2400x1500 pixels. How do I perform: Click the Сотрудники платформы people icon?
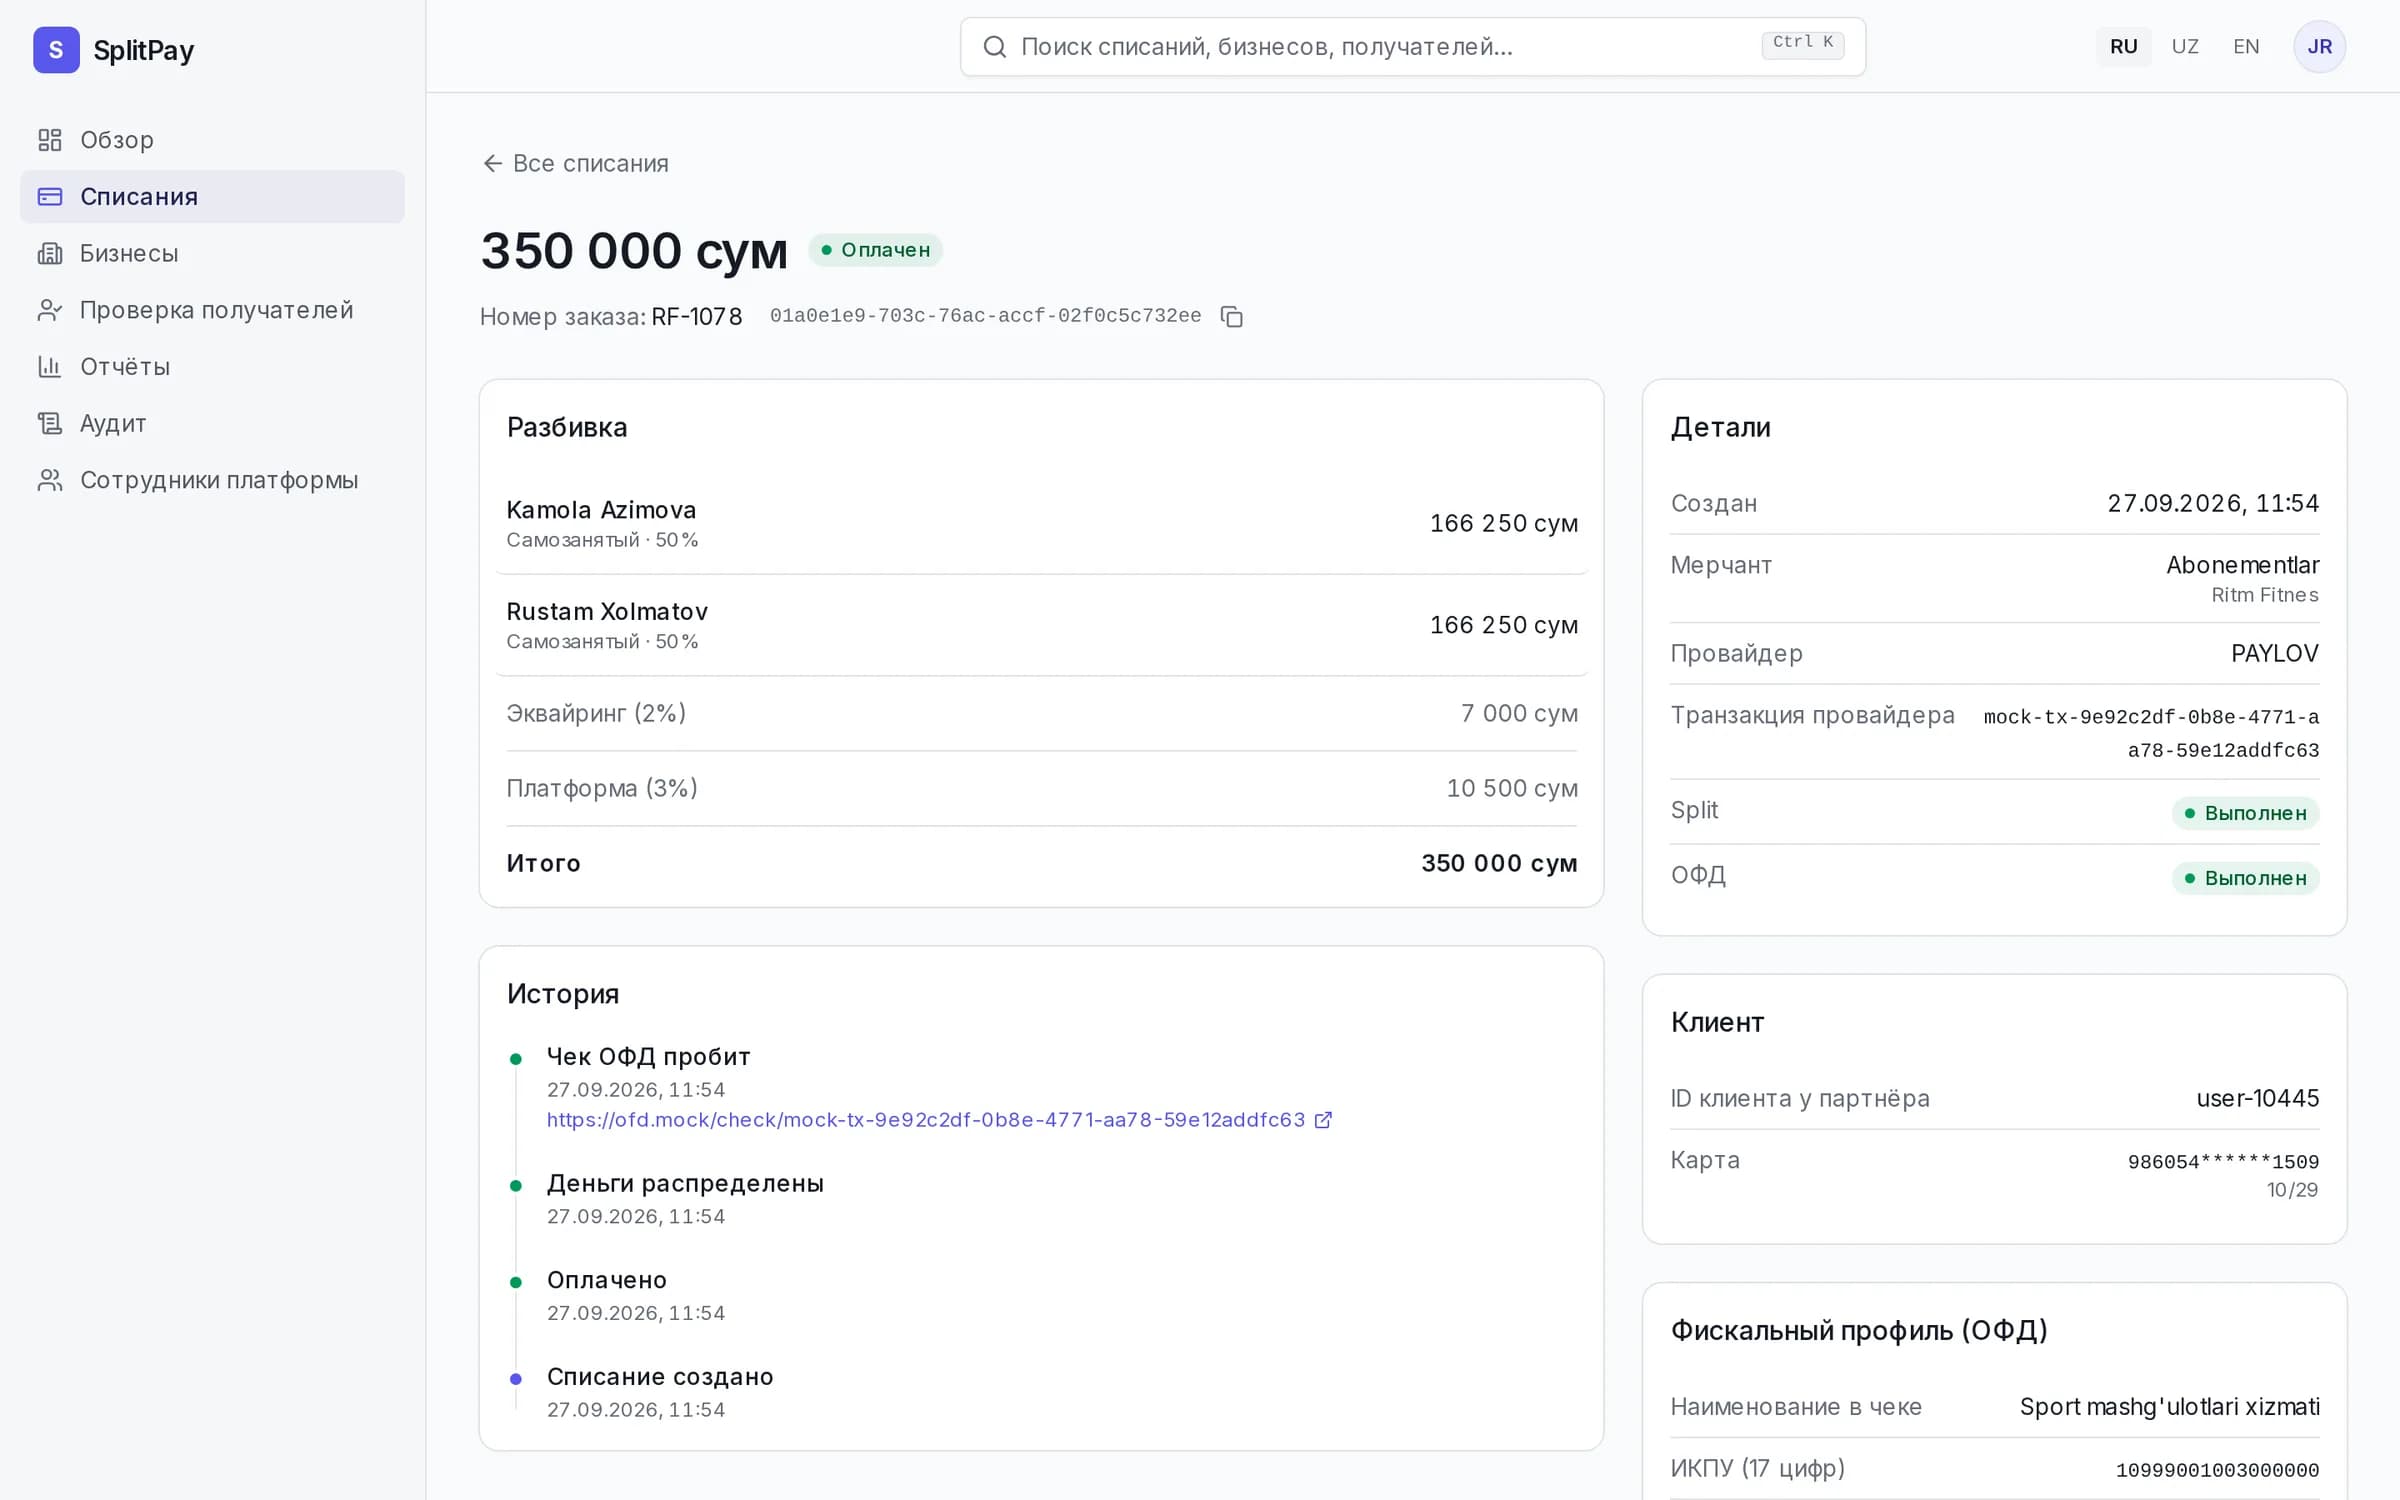[x=50, y=480]
